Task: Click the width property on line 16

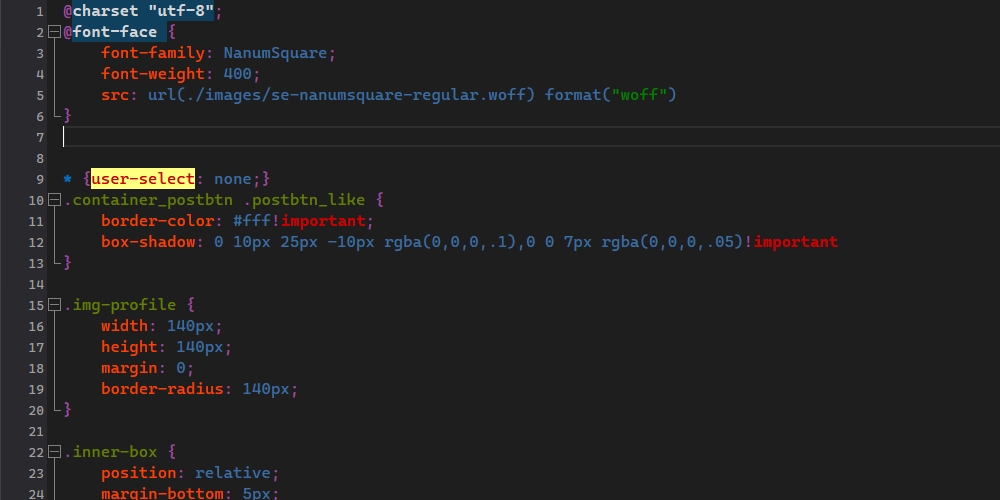Action: [124, 327]
